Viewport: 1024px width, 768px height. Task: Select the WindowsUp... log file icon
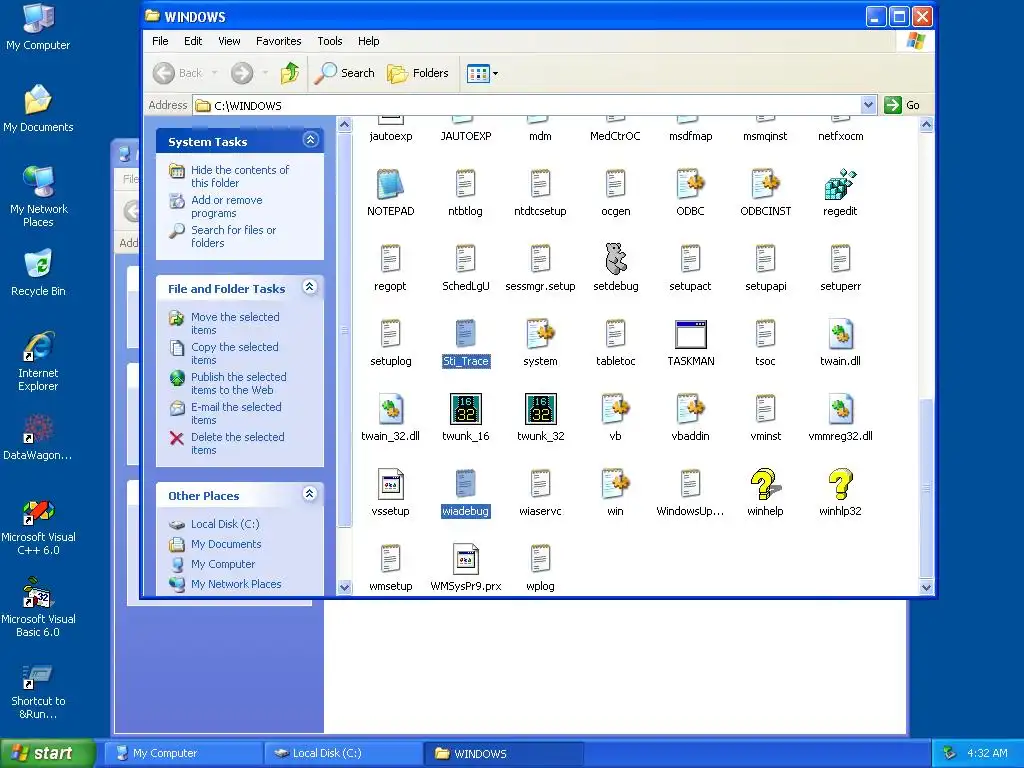pos(690,485)
